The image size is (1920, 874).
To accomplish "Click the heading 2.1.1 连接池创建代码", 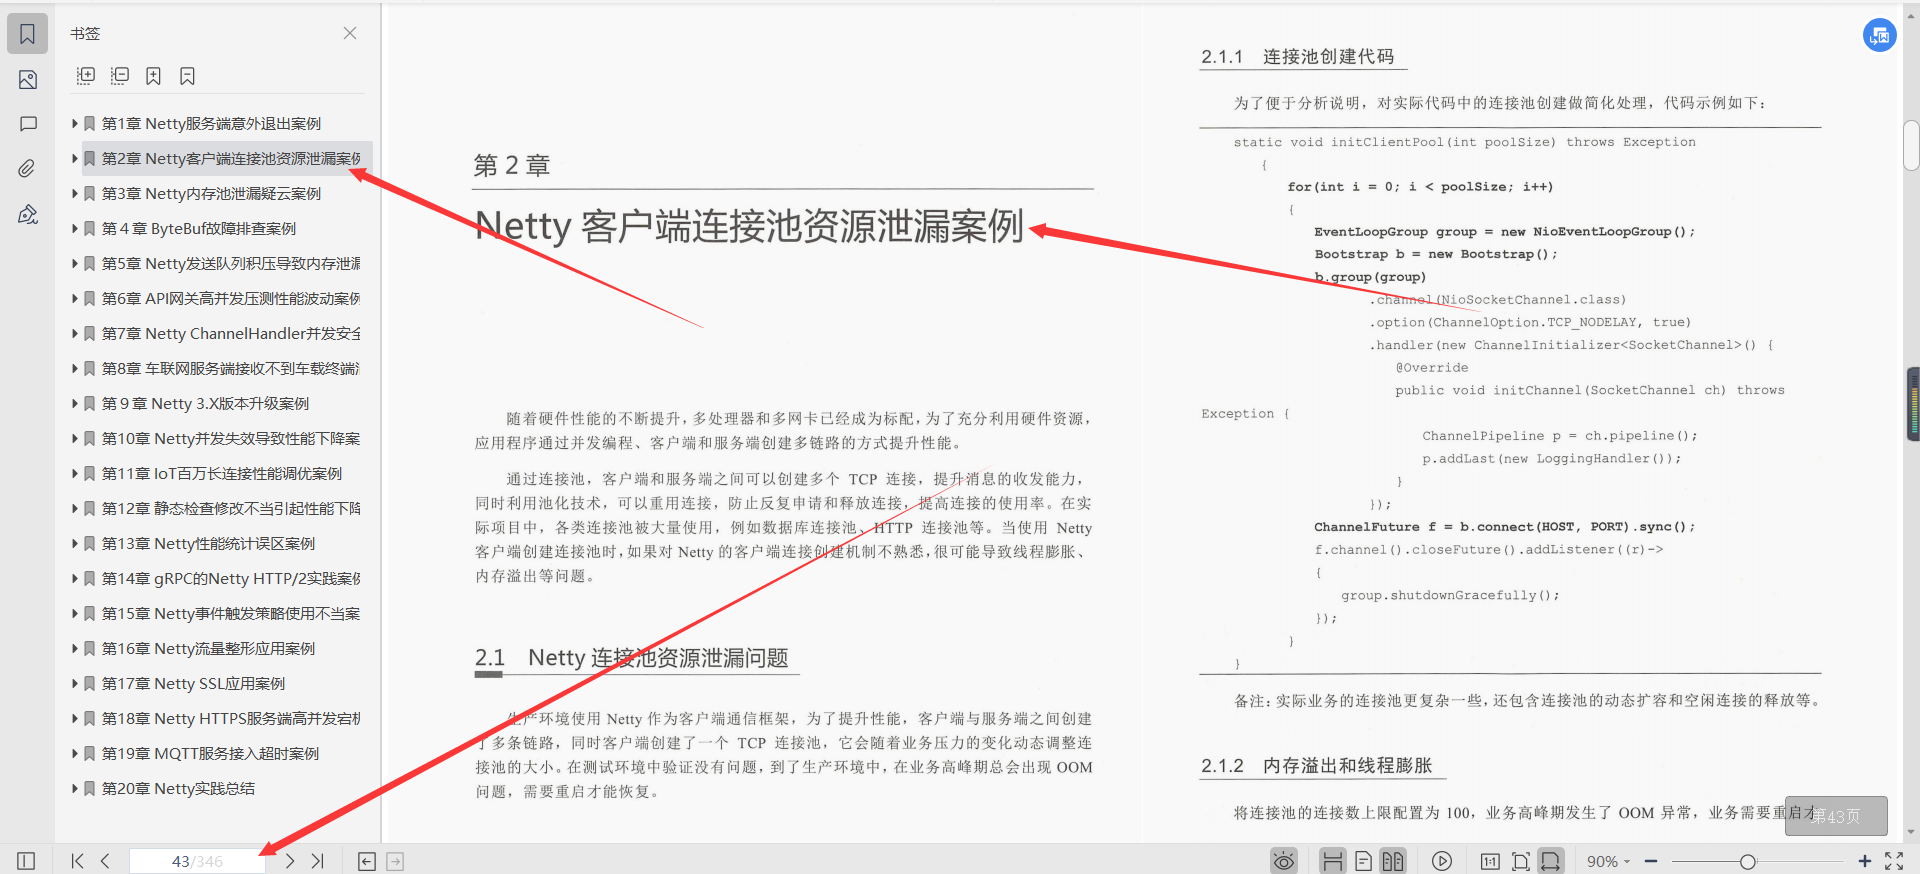I will (1298, 57).
